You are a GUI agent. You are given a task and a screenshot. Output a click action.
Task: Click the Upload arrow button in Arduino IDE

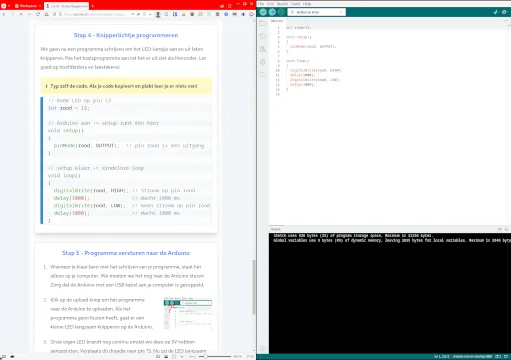(x=272, y=12)
